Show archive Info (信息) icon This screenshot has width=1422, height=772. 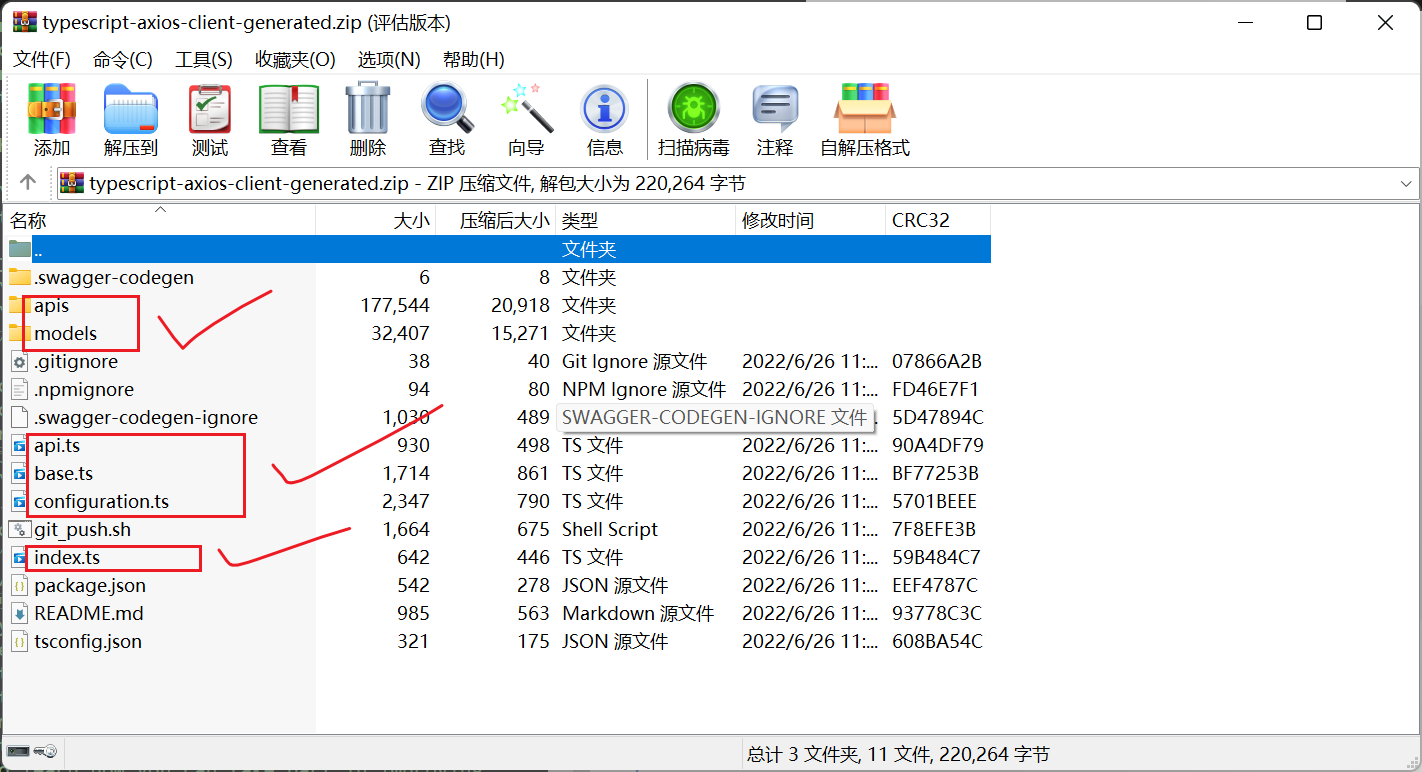(x=605, y=110)
